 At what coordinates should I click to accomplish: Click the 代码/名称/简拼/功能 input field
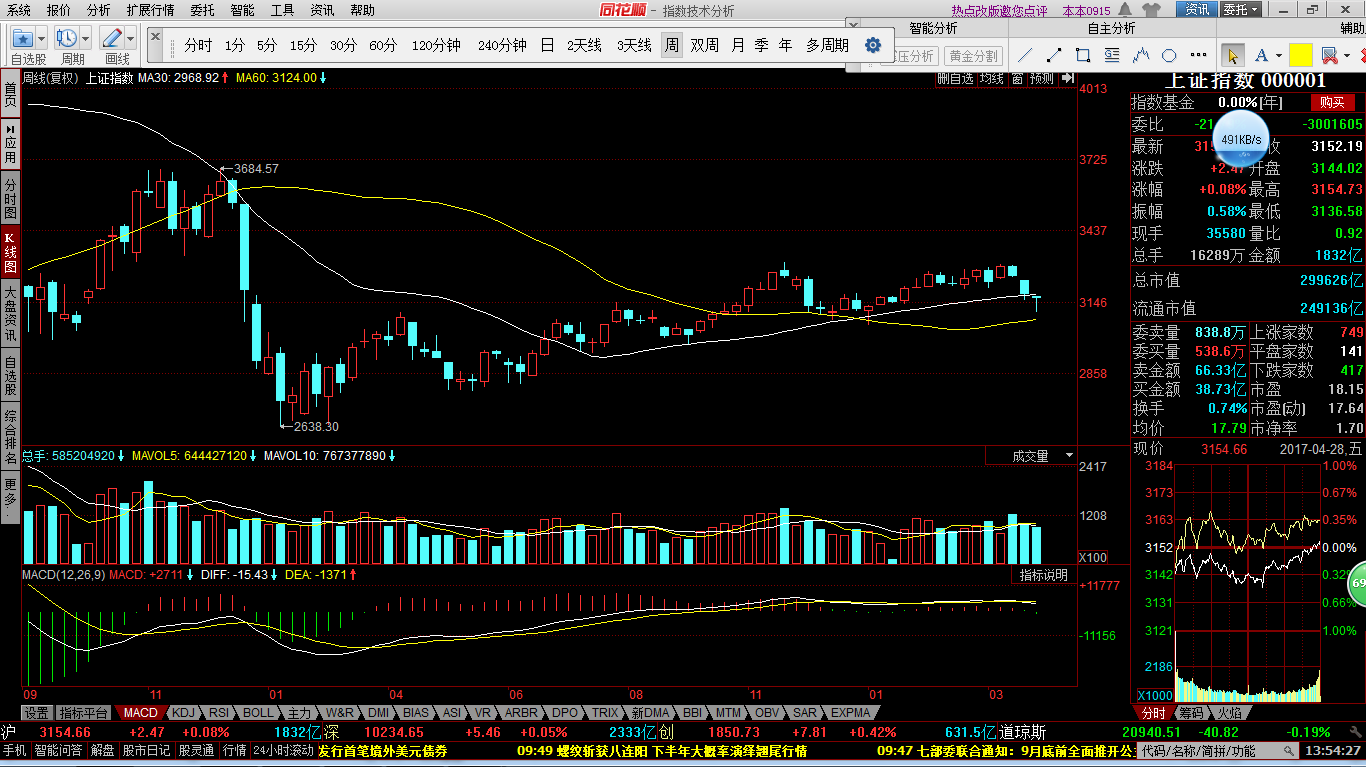click(1220, 750)
